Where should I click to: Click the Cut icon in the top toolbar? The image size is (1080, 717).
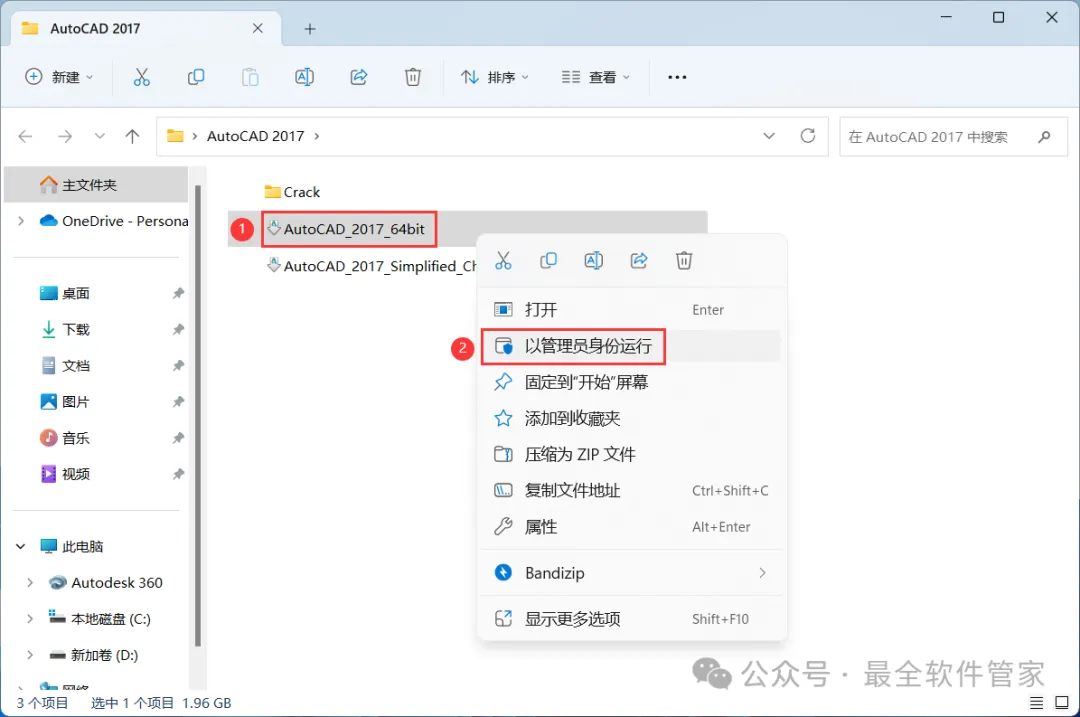click(141, 77)
